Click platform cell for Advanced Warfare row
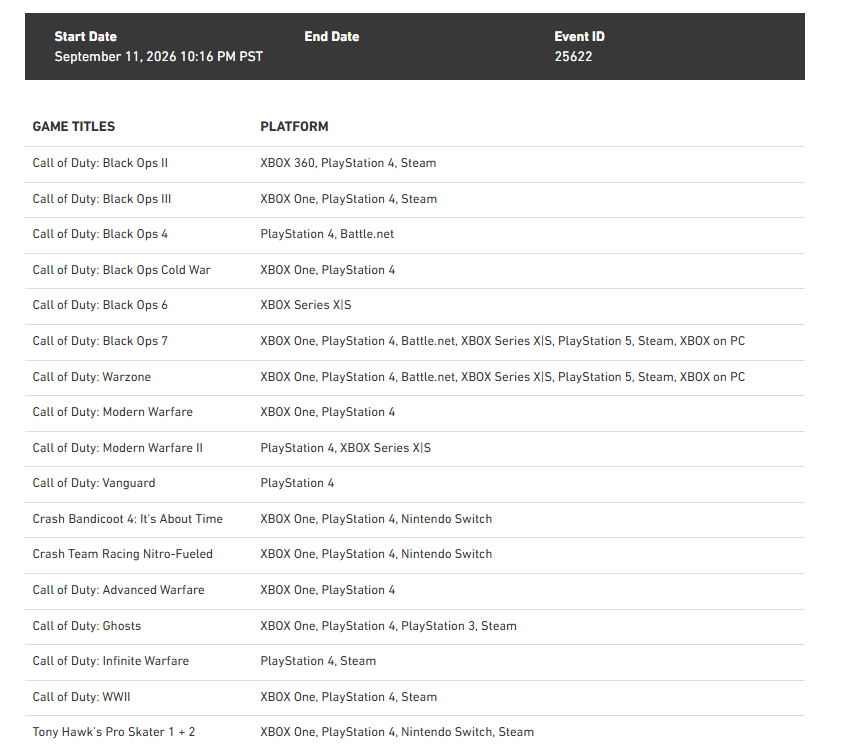This screenshot has width=844, height=755. point(328,590)
